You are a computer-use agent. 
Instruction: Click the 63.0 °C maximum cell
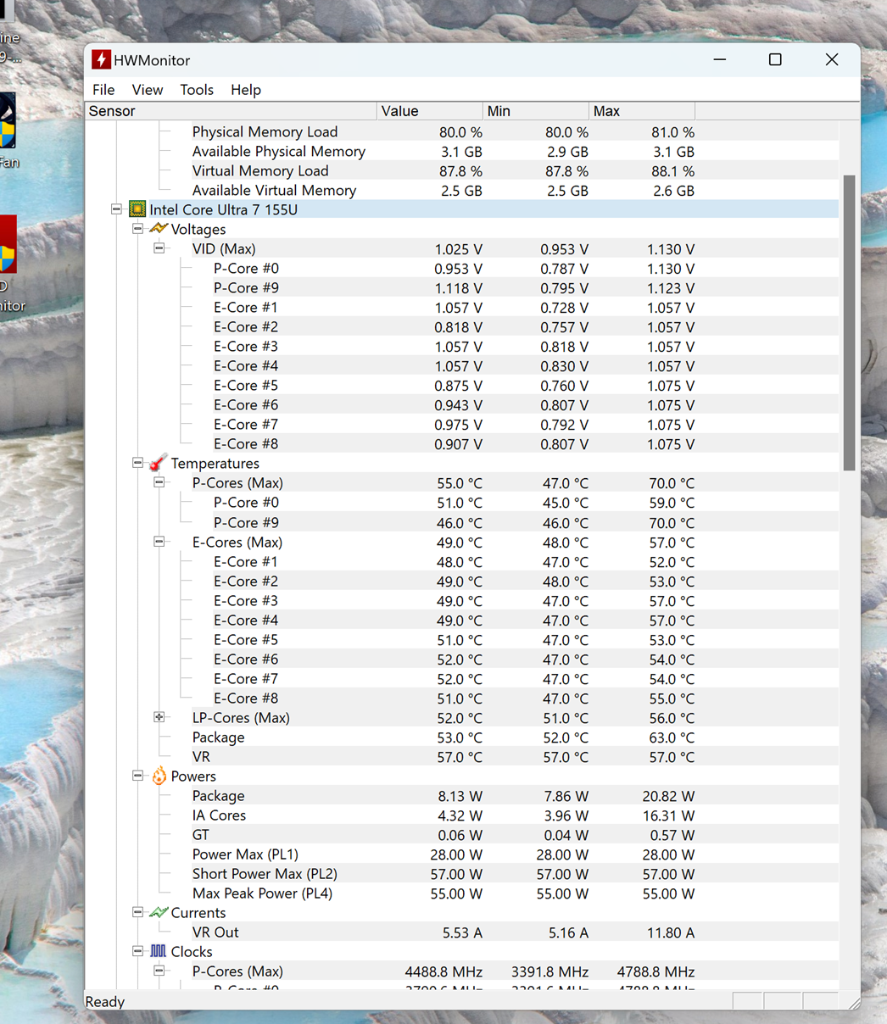[671, 737]
